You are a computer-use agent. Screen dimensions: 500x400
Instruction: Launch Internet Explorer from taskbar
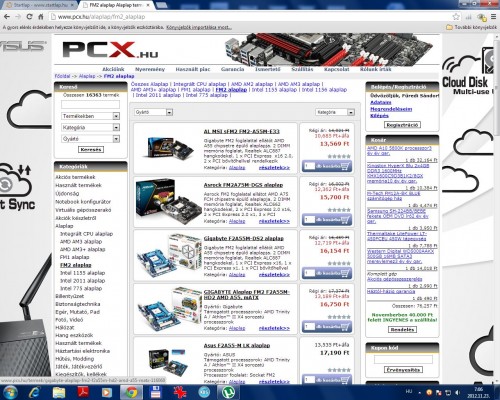coord(35,392)
